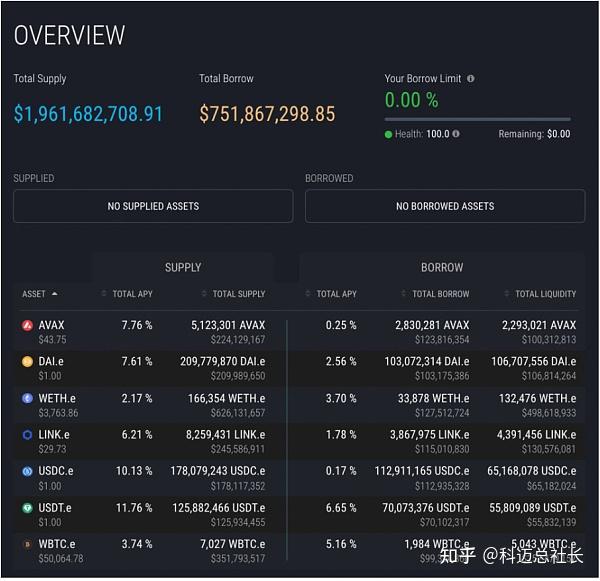This screenshot has height=581, width=600.
Task: Click total supply 125,882,466 USDT.e
Action: [x=219, y=508]
